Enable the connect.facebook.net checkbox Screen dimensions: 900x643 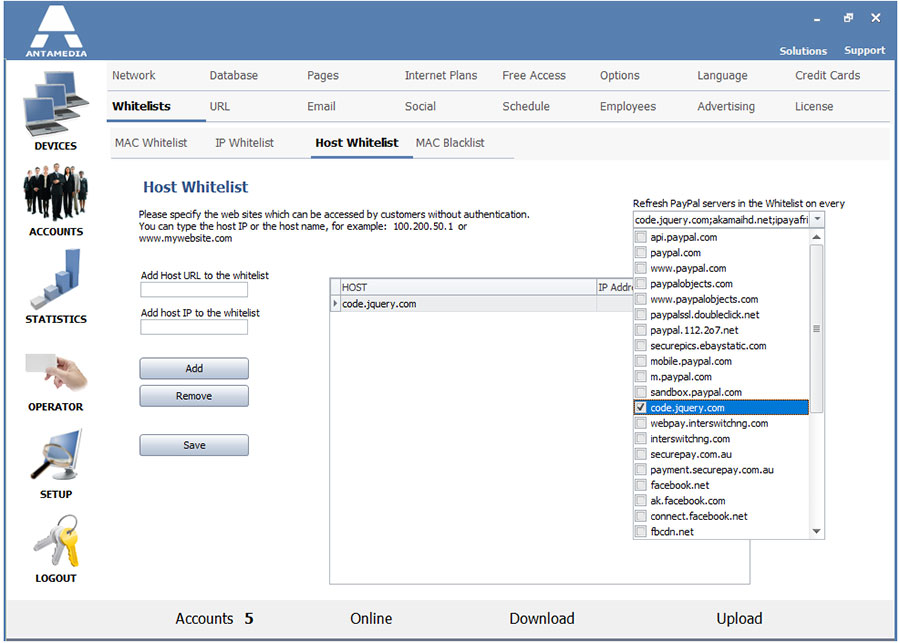pyautogui.click(x=641, y=516)
